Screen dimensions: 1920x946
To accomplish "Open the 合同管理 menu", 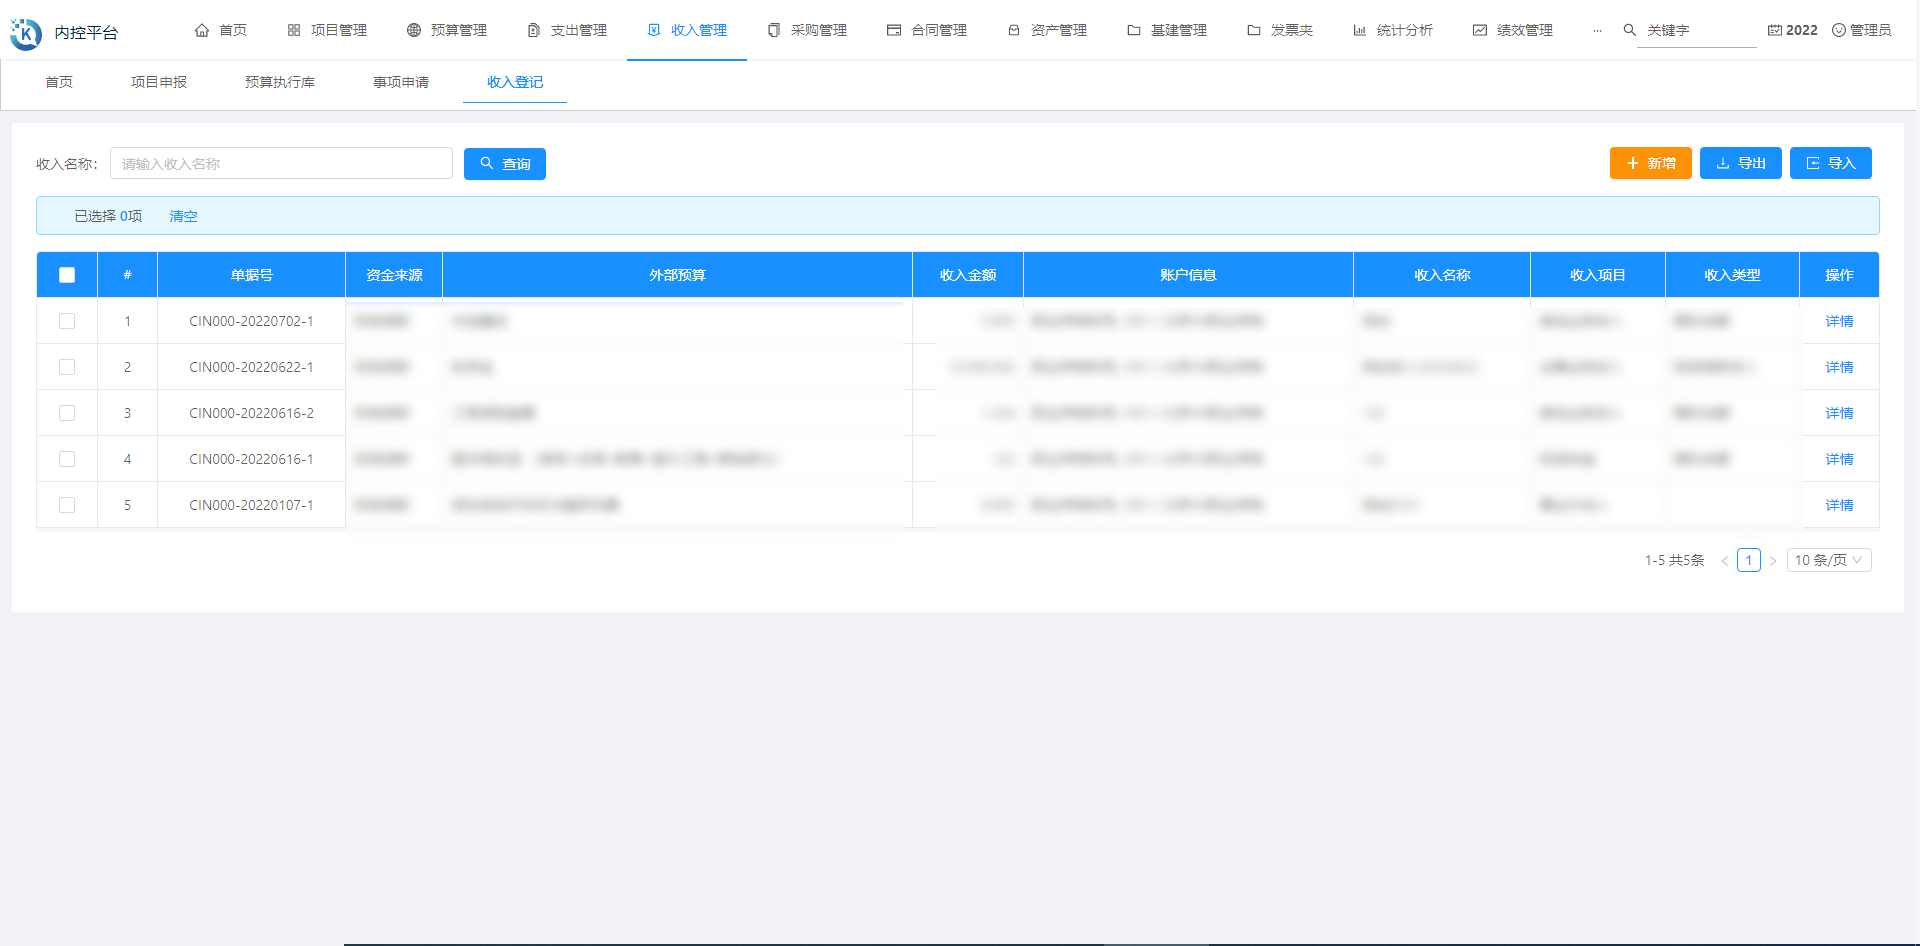I will [927, 31].
